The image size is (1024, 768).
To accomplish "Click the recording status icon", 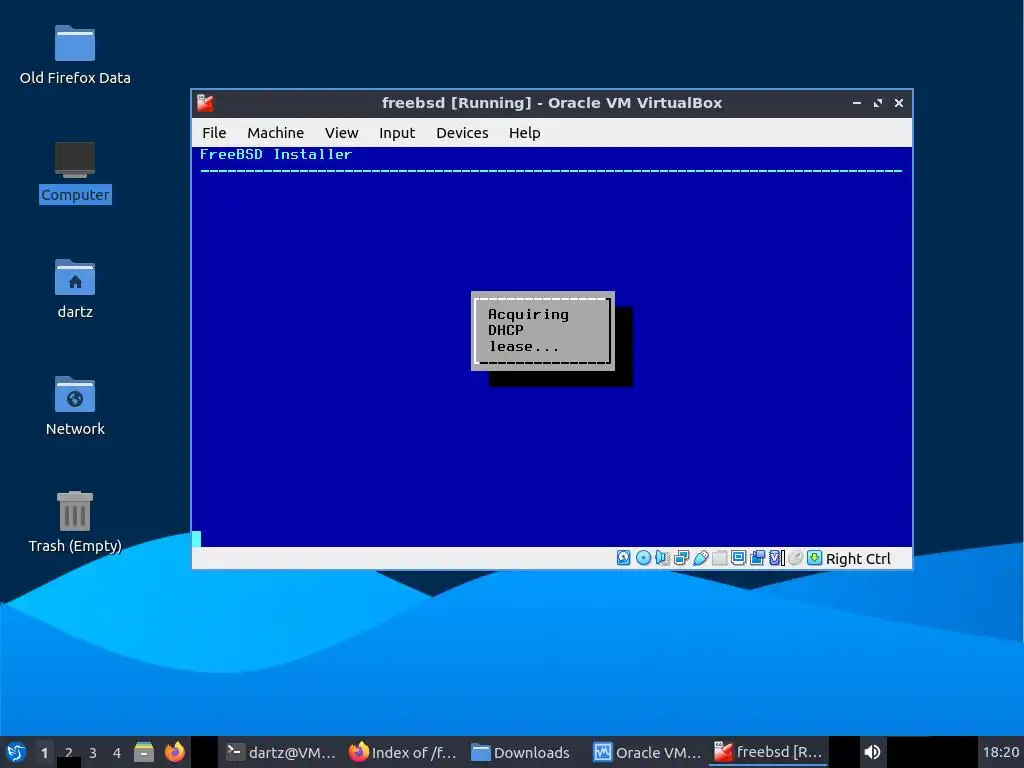I will (x=758, y=558).
